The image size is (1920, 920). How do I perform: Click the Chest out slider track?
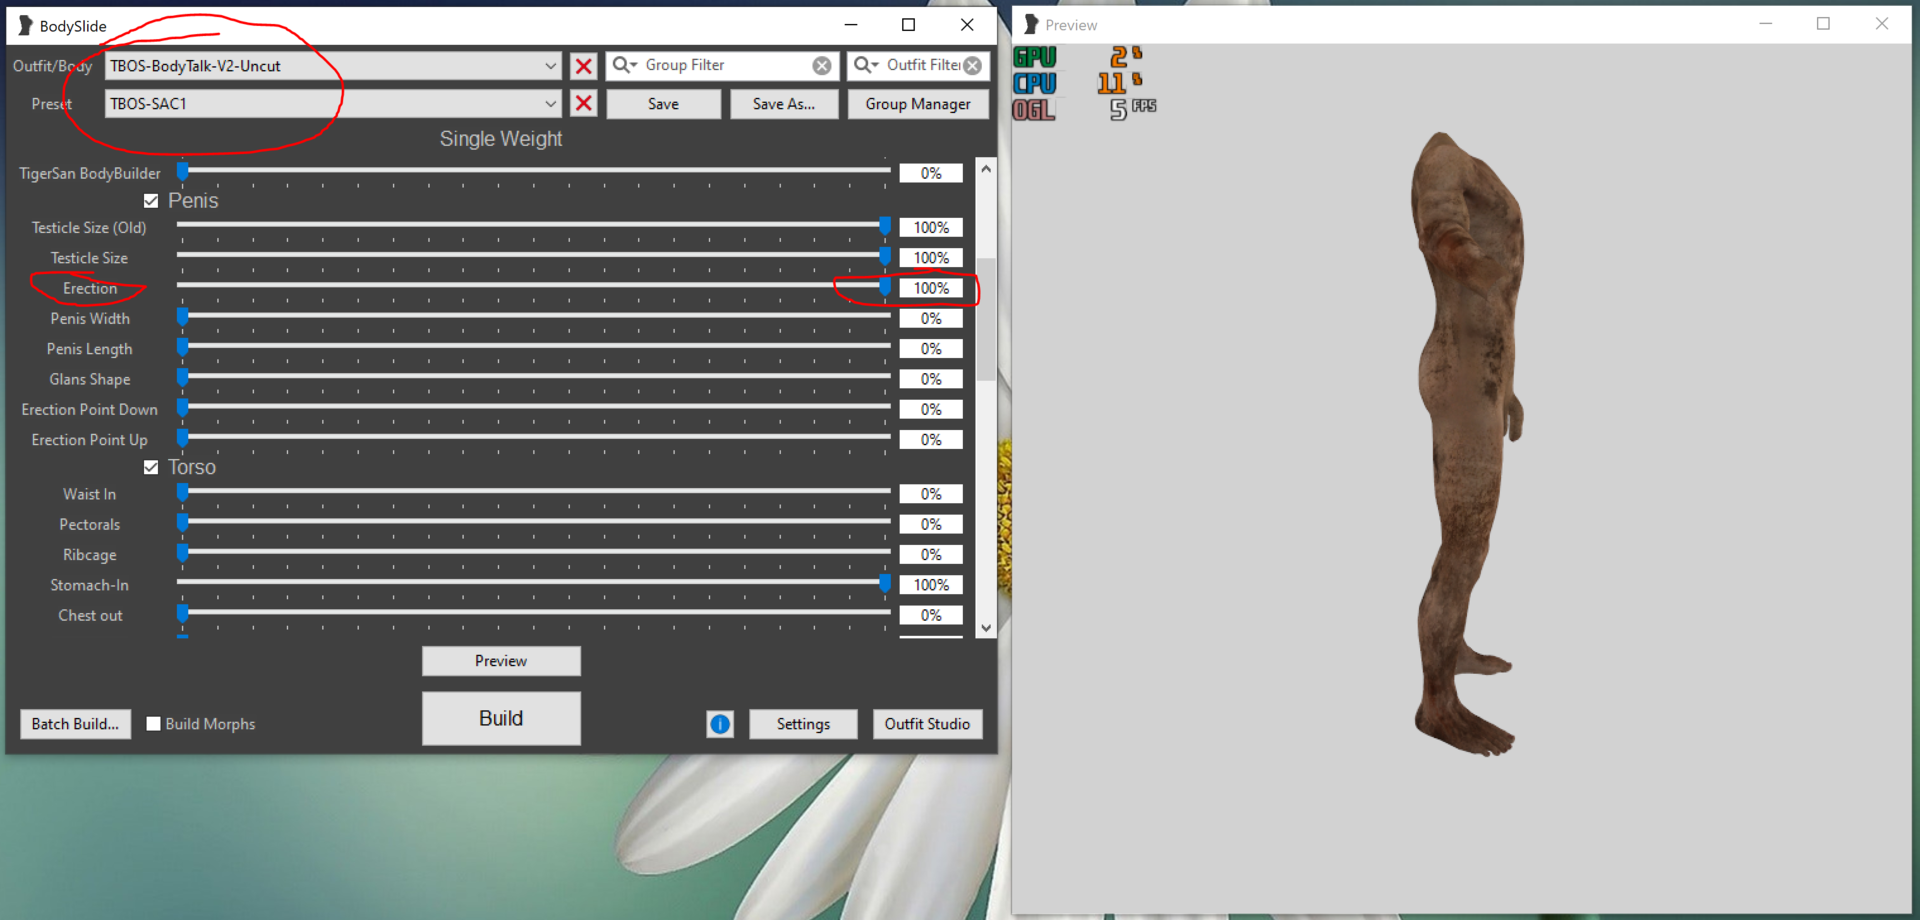[x=534, y=613]
